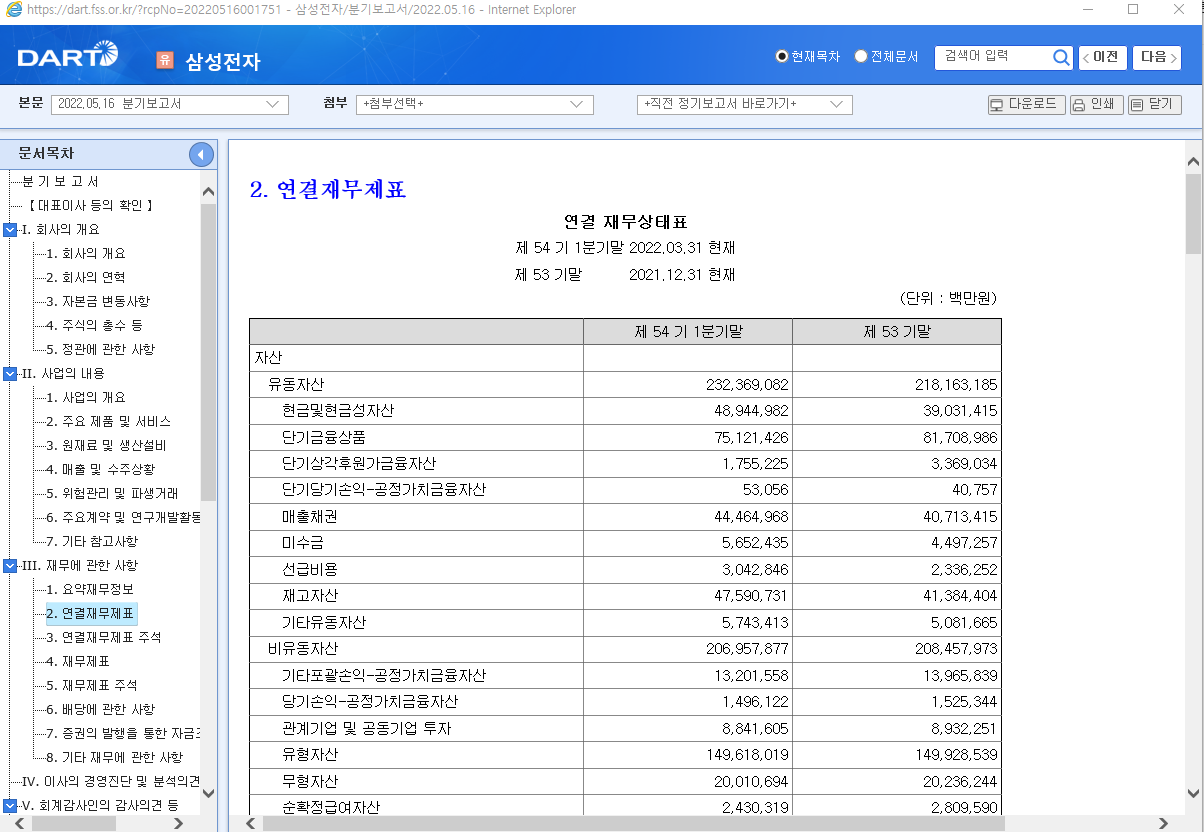Click the document horizontal scroll right arrow
Viewport: 1204px width, 832px height.
(1162, 823)
